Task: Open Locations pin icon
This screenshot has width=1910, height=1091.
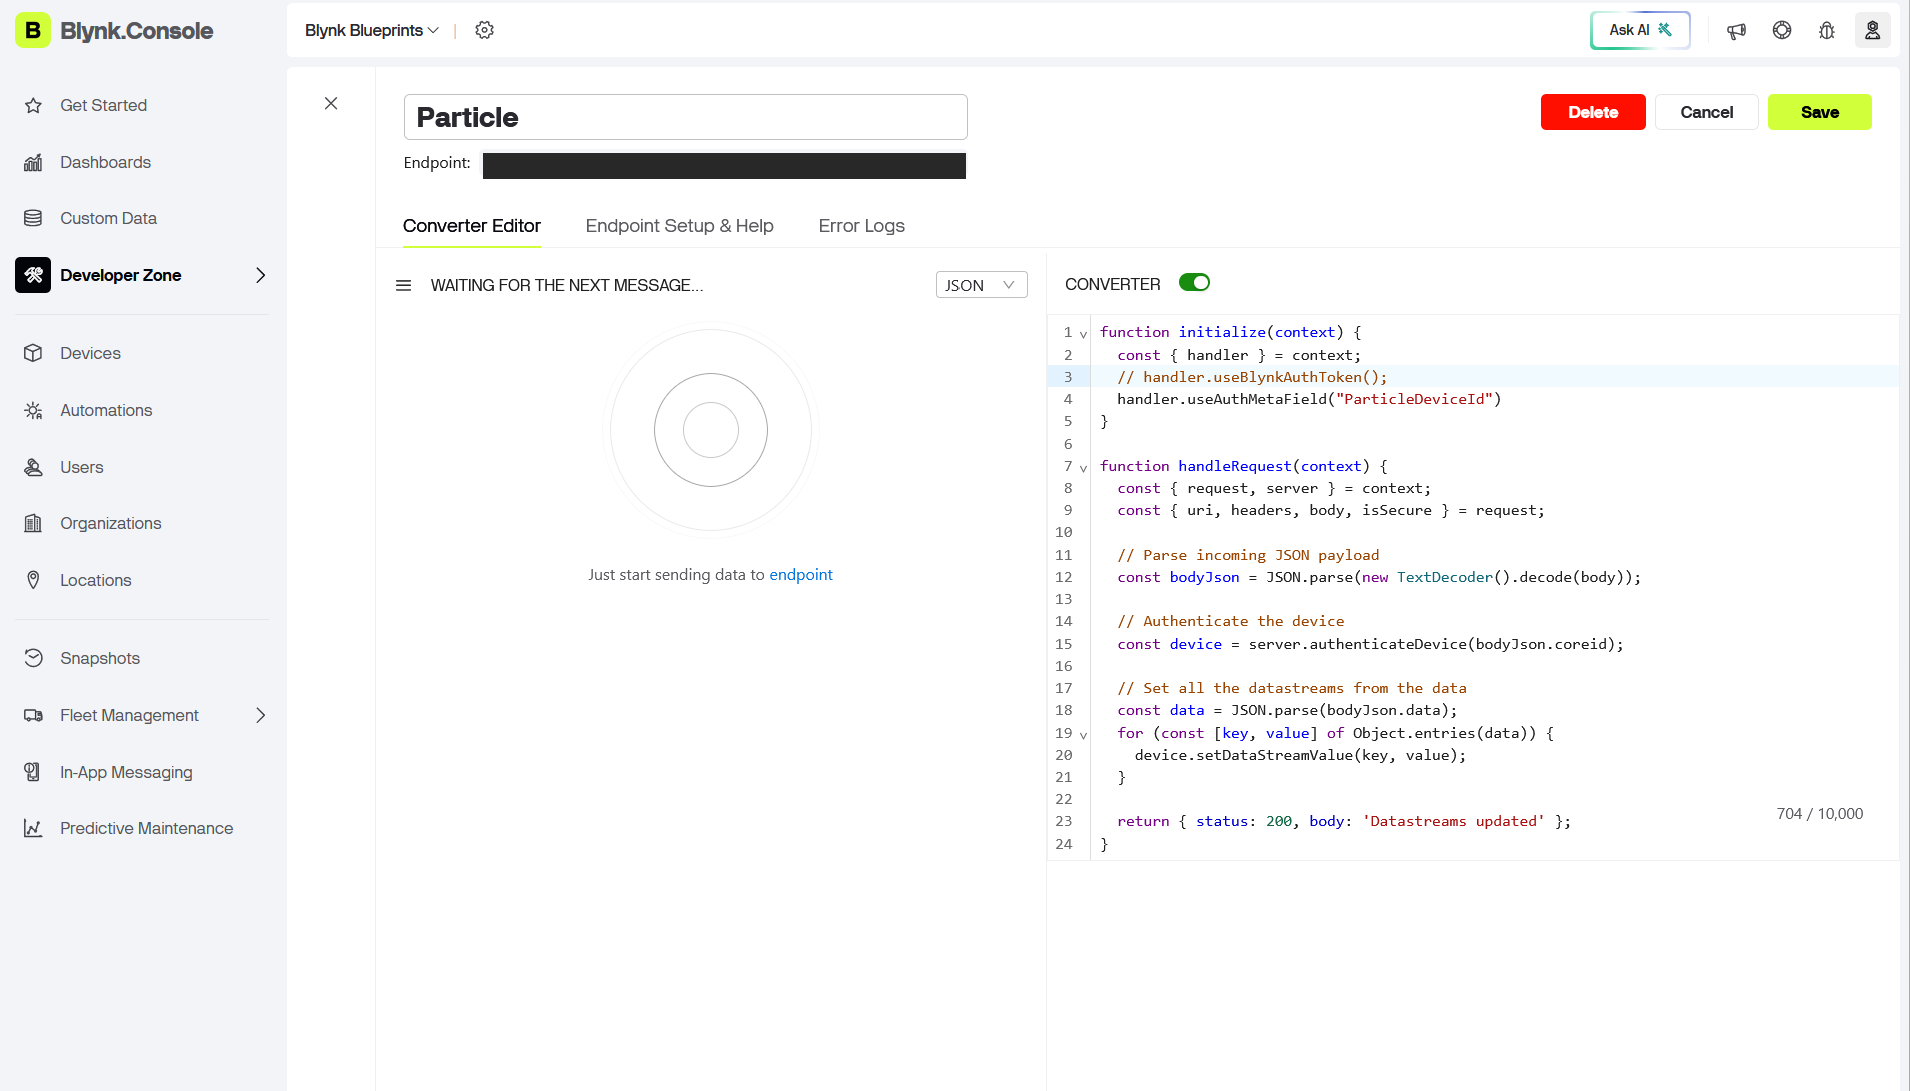Action: click(x=33, y=580)
